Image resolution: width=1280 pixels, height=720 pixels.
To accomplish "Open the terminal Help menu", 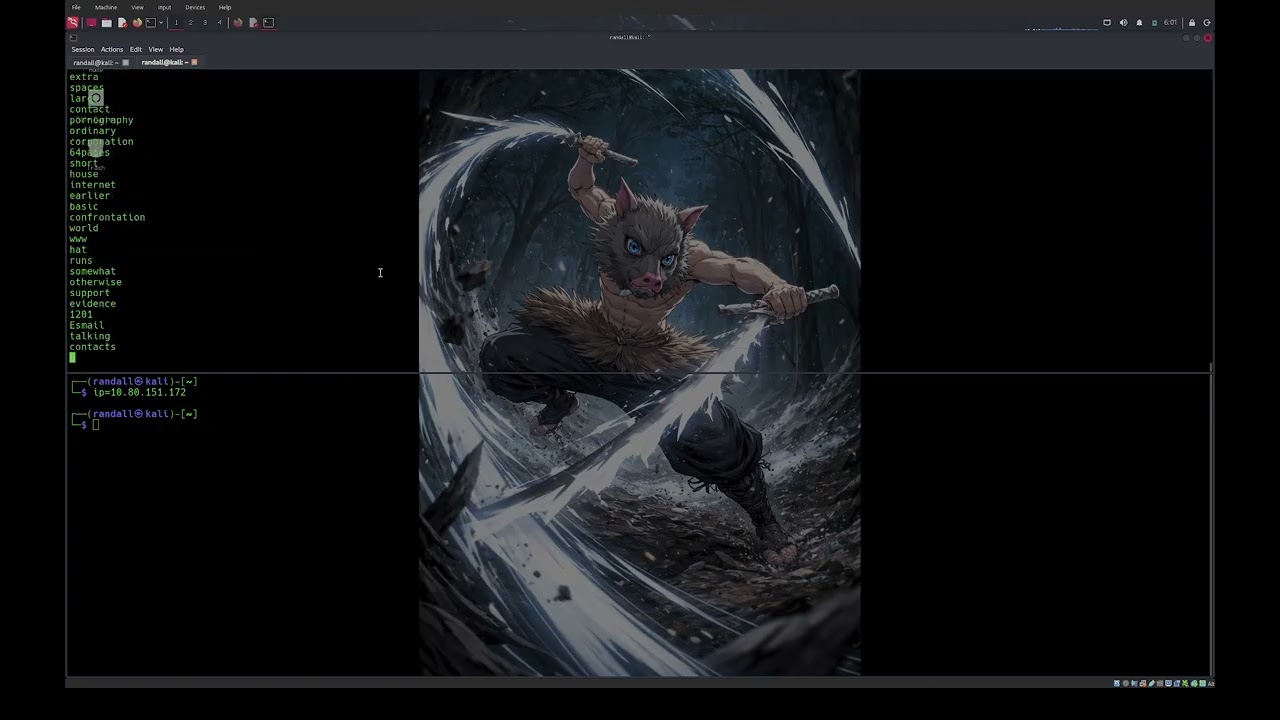I will tap(177, 49).
